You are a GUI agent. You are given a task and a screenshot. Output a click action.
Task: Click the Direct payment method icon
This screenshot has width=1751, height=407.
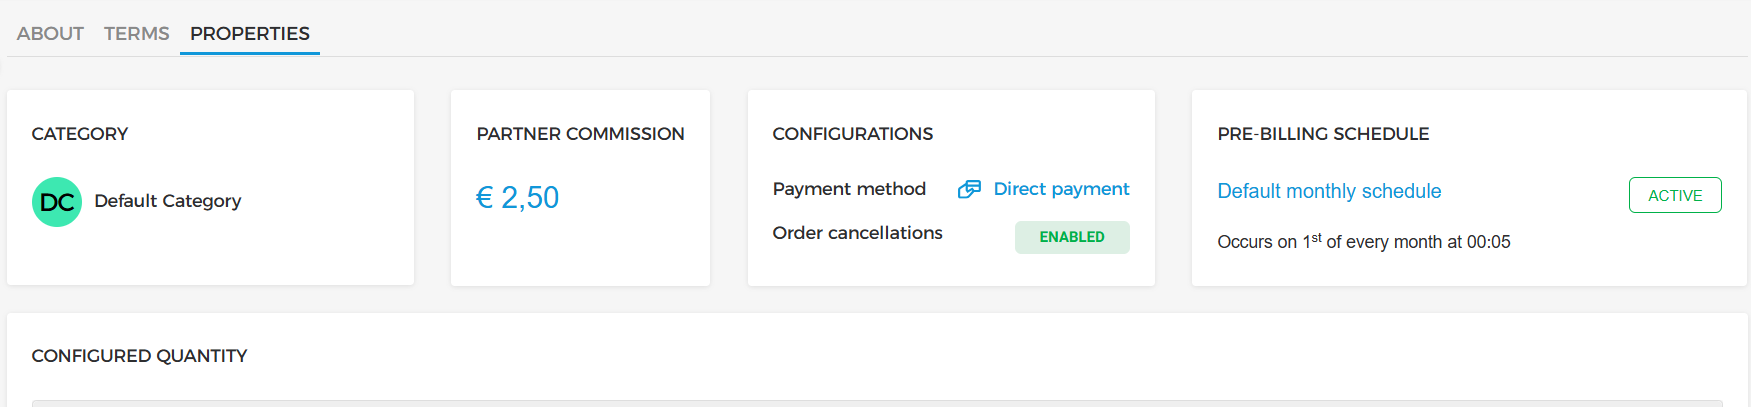click(x=969, y=189)
